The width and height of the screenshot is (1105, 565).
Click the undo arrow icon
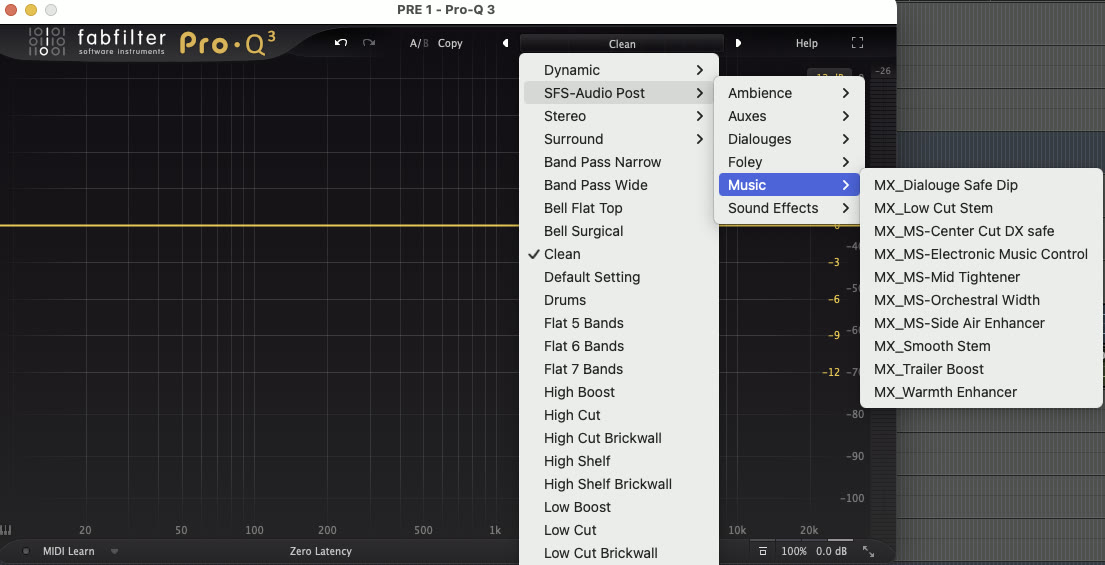(x=341, y=43)
